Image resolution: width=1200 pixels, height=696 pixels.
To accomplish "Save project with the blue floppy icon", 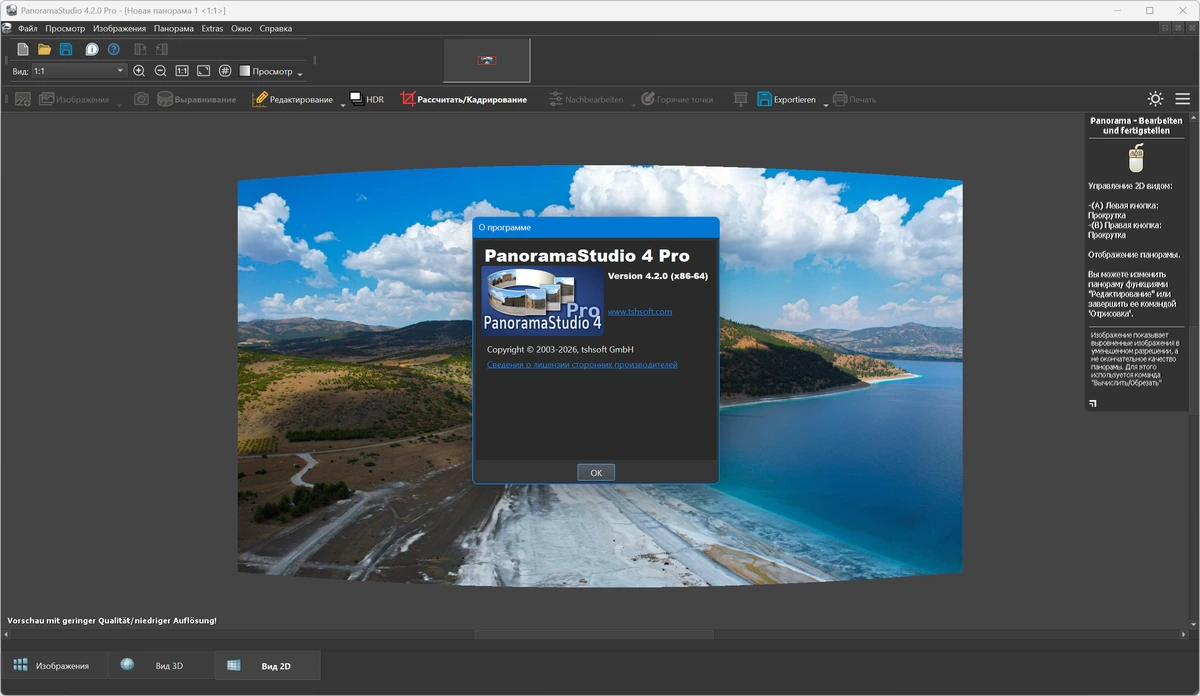I will click(x=66, y=49).
